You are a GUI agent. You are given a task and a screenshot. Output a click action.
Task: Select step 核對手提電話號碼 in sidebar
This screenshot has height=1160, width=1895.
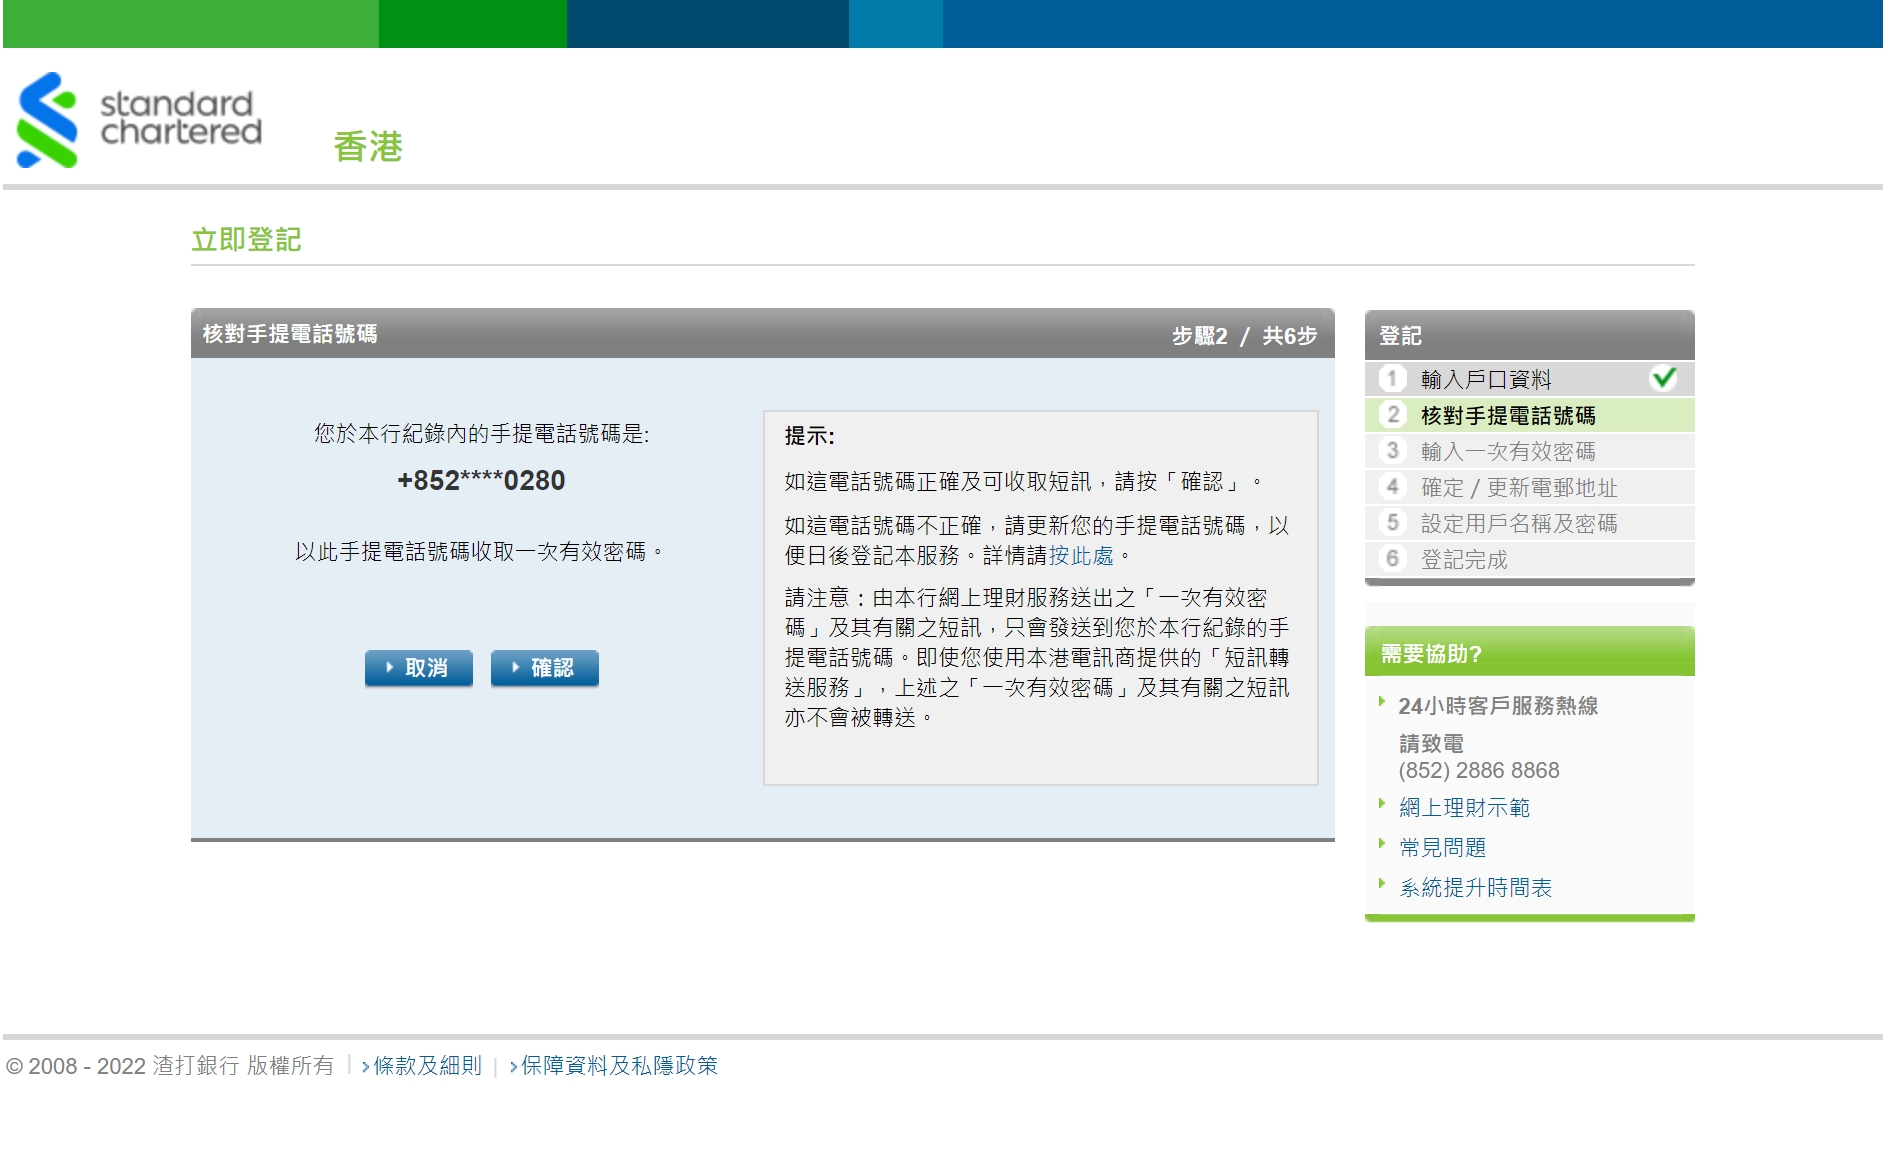pyautogui.click(x=1507, y=416)
